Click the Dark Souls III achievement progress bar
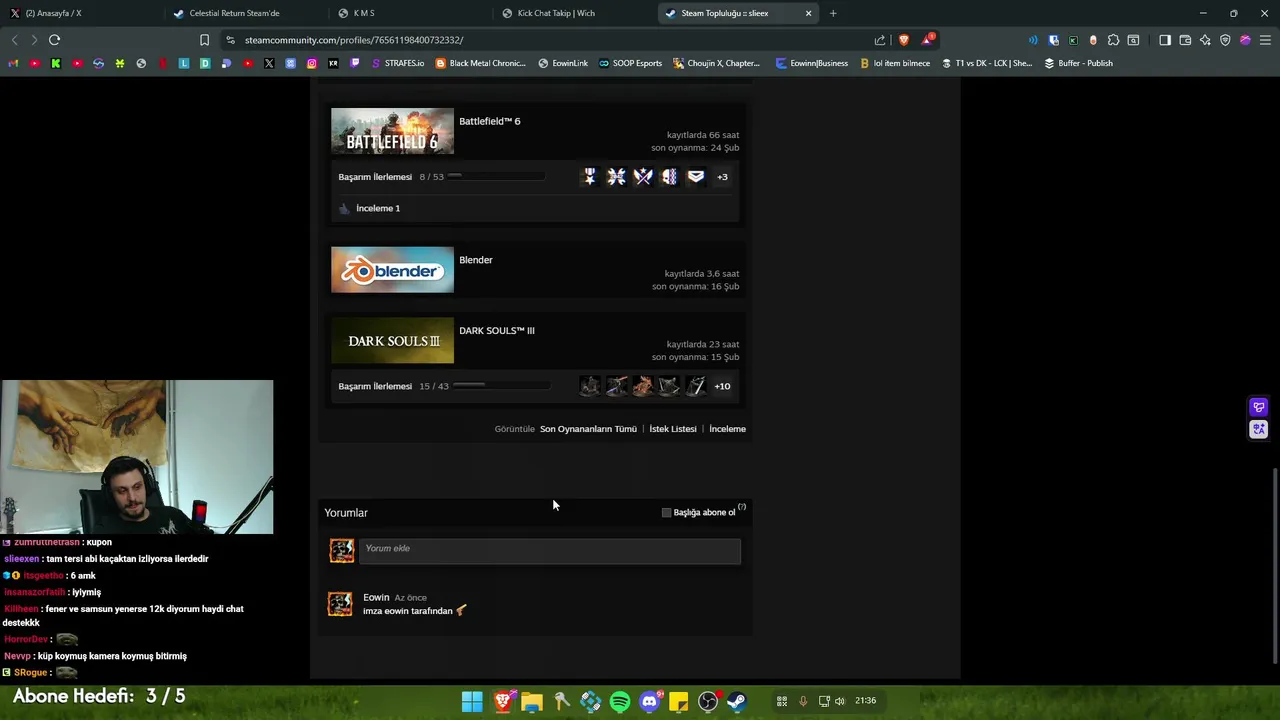 502,385
